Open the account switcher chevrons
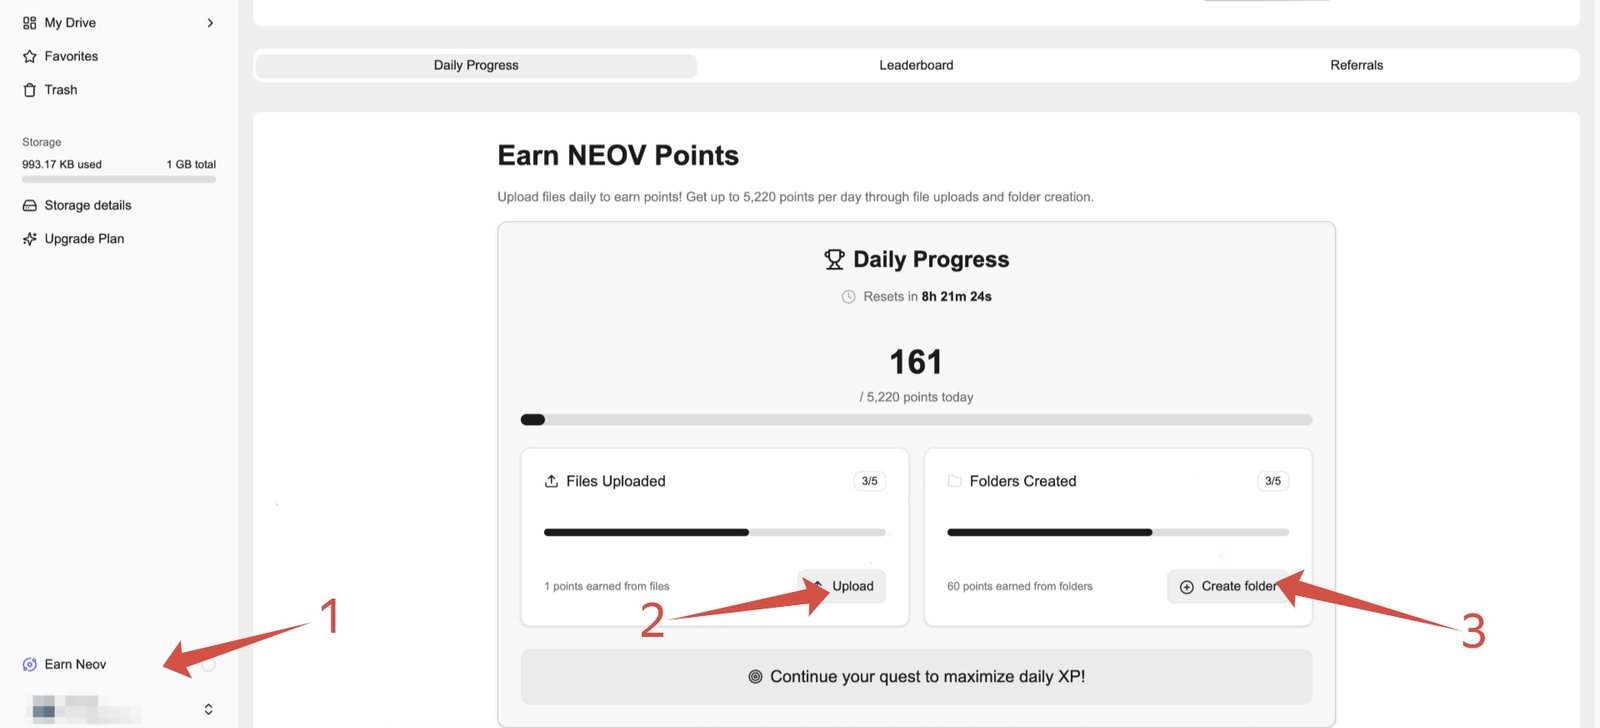The image size is (1600, 728). click(x=208, y=709)
